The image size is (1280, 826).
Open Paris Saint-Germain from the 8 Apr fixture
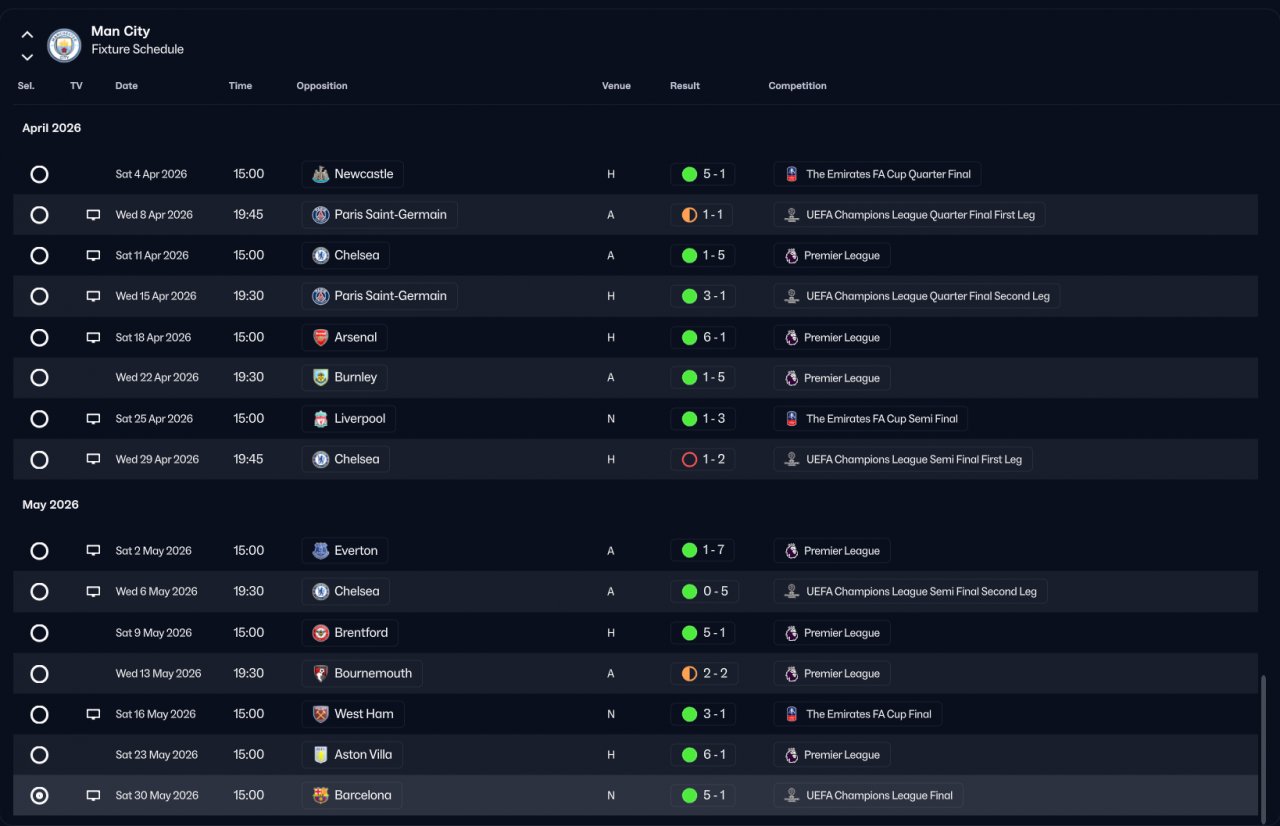[x=380, y=215]
